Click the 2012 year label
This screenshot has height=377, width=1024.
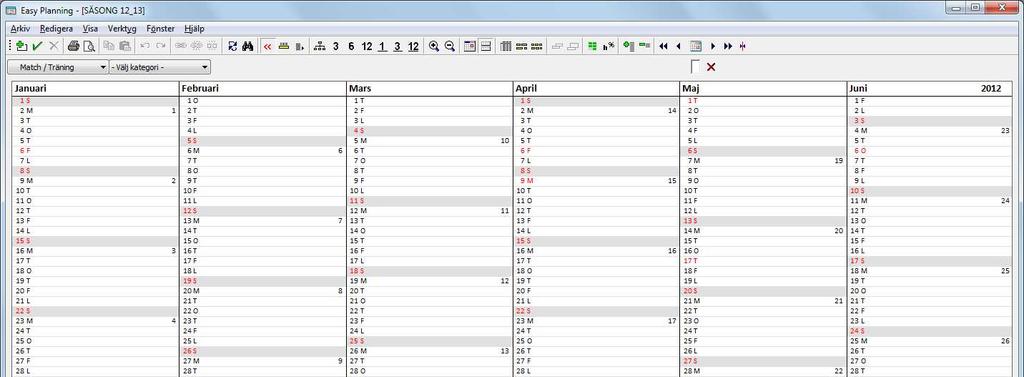[991, 88]
